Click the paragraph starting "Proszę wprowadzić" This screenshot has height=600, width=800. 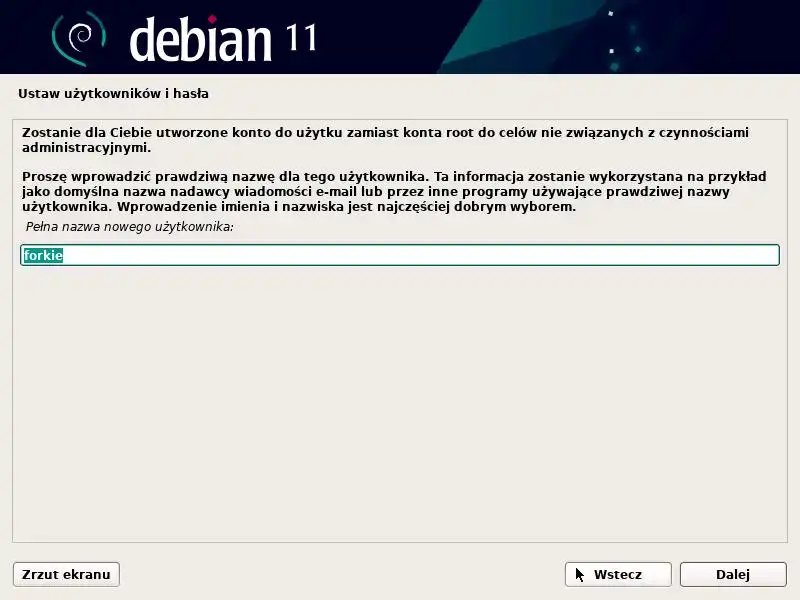pyautogui.click(x=394, y=191)
